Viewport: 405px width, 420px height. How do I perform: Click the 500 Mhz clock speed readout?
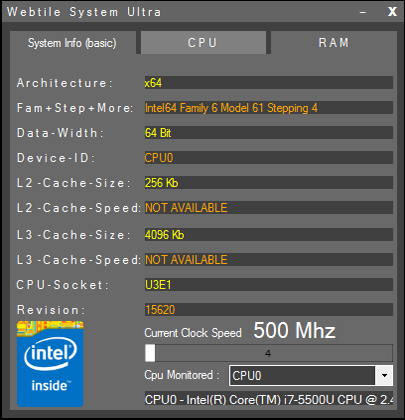click(294, 331)
